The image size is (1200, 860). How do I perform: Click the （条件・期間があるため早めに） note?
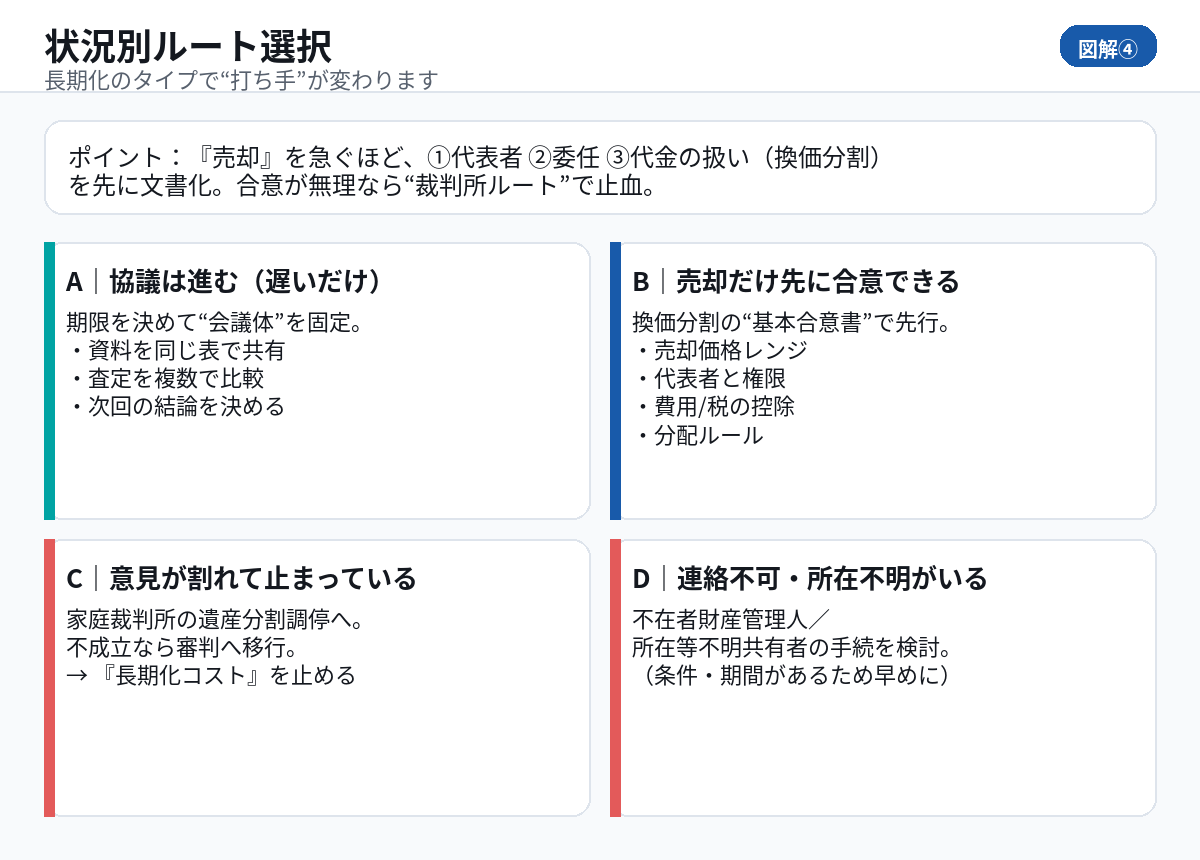pyautogui.click(x=791, y=675)
